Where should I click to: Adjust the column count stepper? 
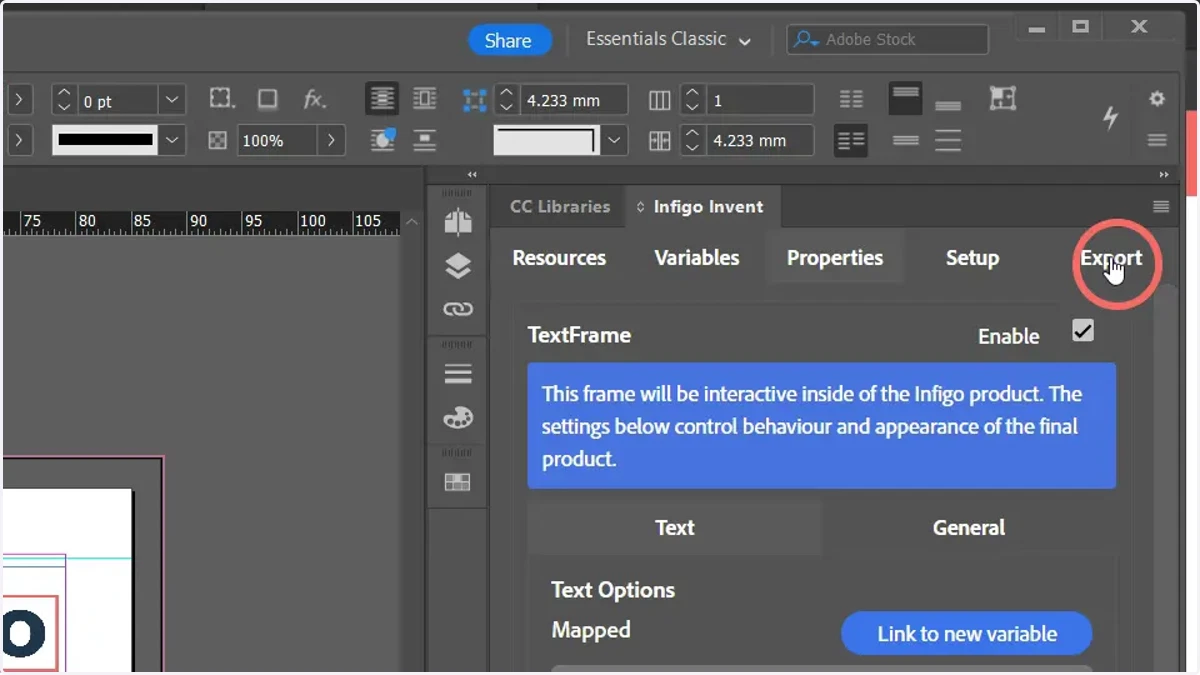tap(692, 99)
